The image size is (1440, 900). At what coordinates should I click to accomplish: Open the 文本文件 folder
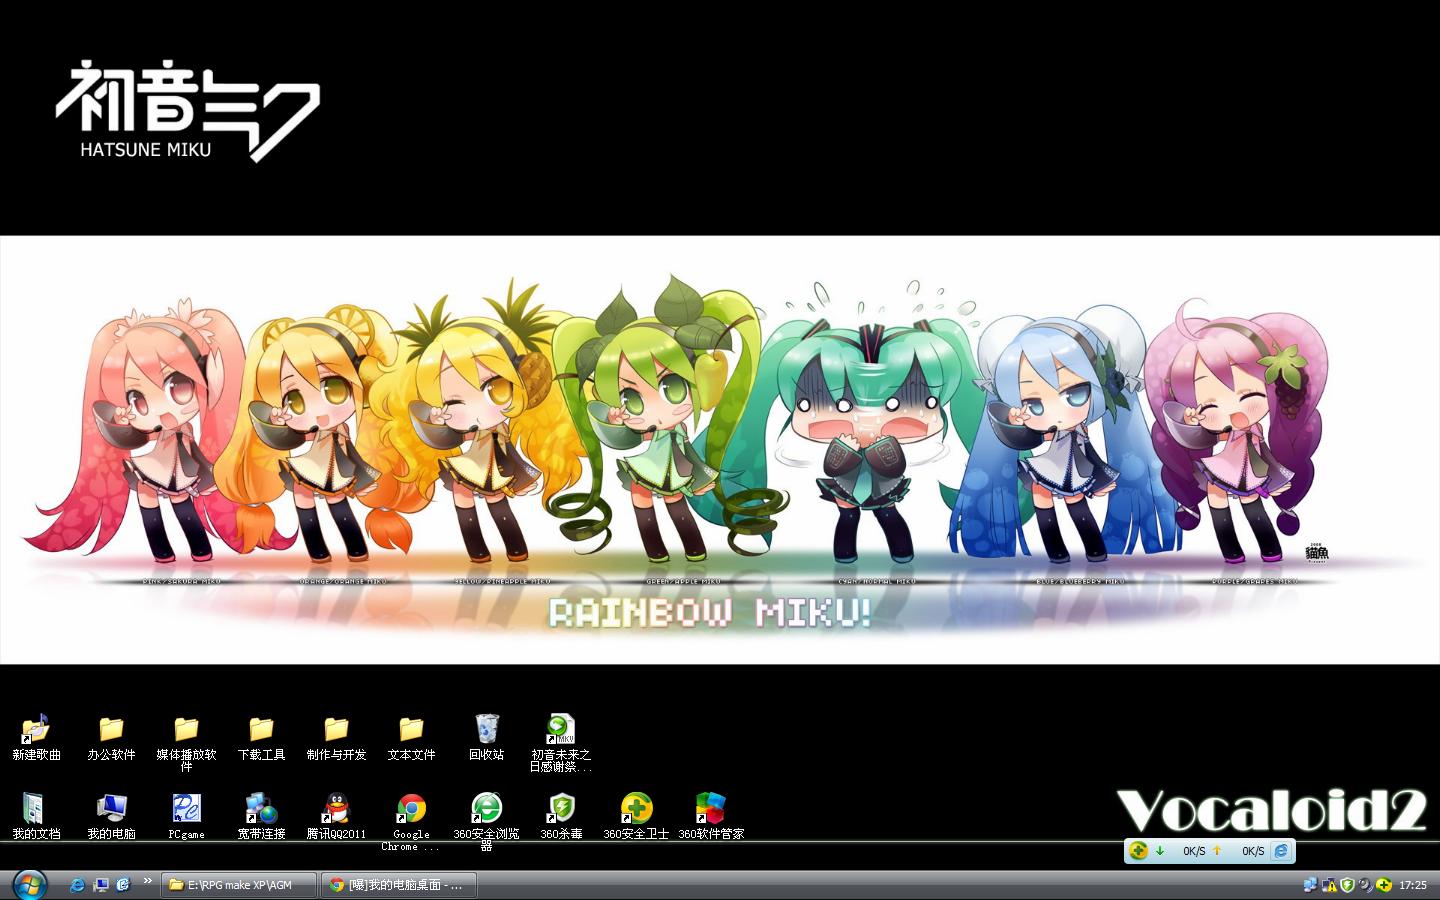411,738
